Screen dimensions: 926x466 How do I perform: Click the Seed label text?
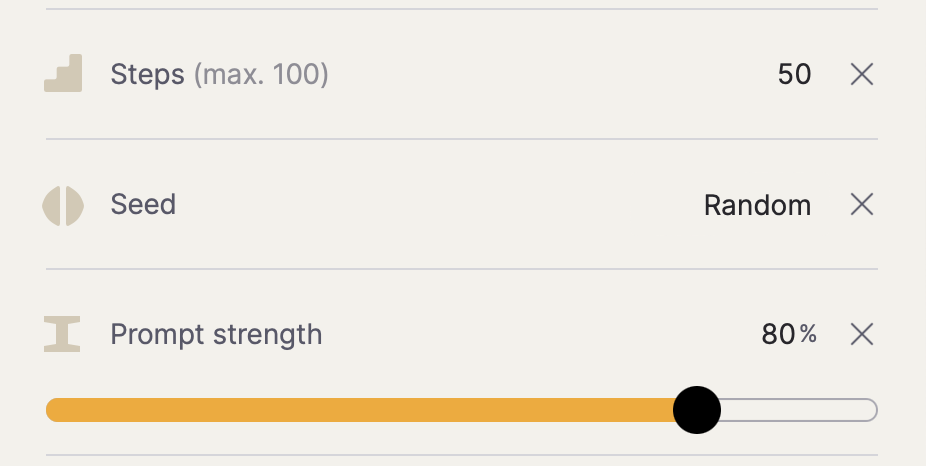click(143, 205)
